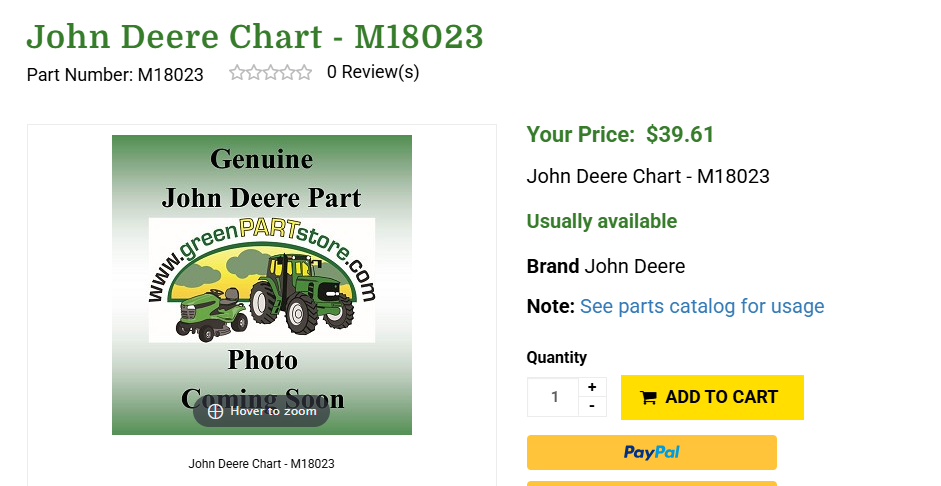Viewport: 941px width, 486px height.
Task: Check out with the PayPal button
Action: coord(651,452)
